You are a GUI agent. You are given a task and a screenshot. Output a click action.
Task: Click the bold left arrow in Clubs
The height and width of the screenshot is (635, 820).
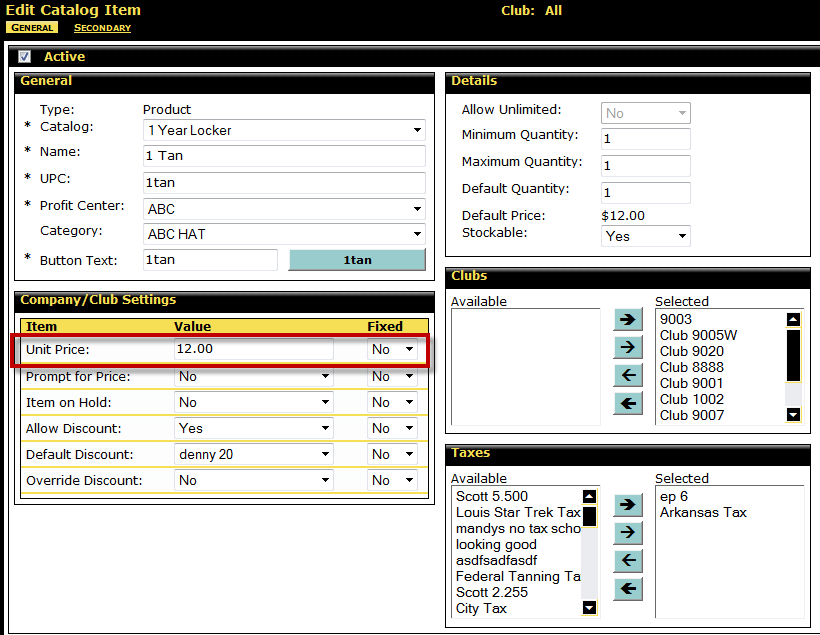pyautogui.click(x=628, y=403)
